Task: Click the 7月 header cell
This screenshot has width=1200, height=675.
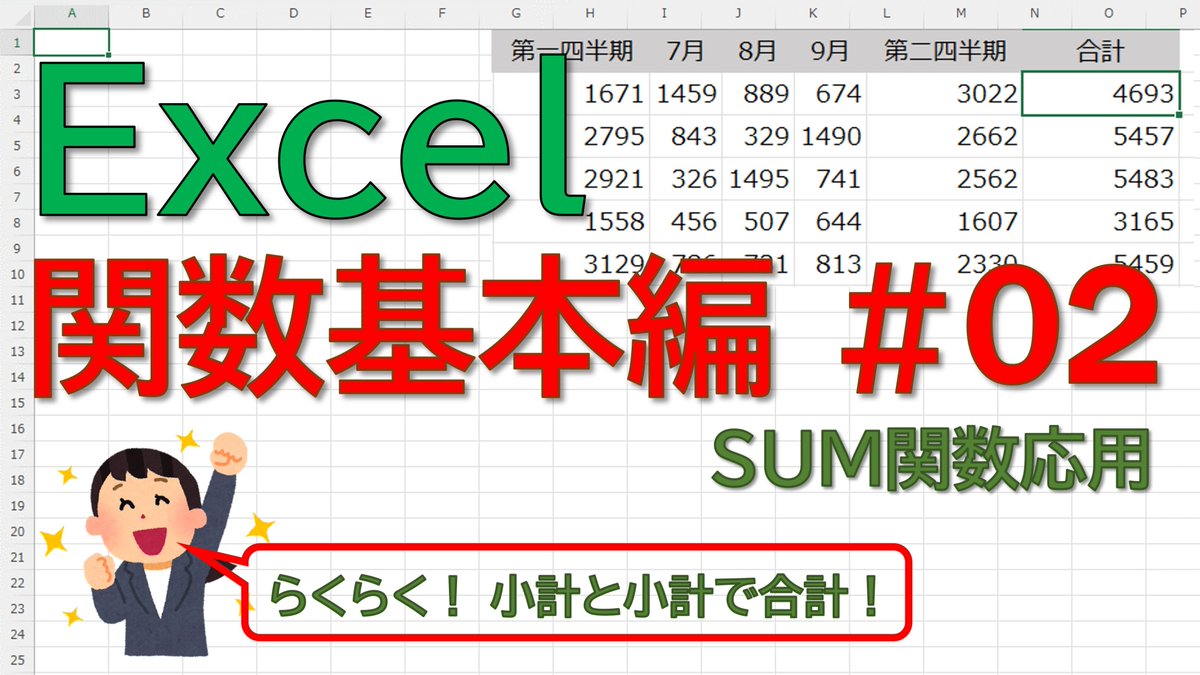Action: (686, 51)
